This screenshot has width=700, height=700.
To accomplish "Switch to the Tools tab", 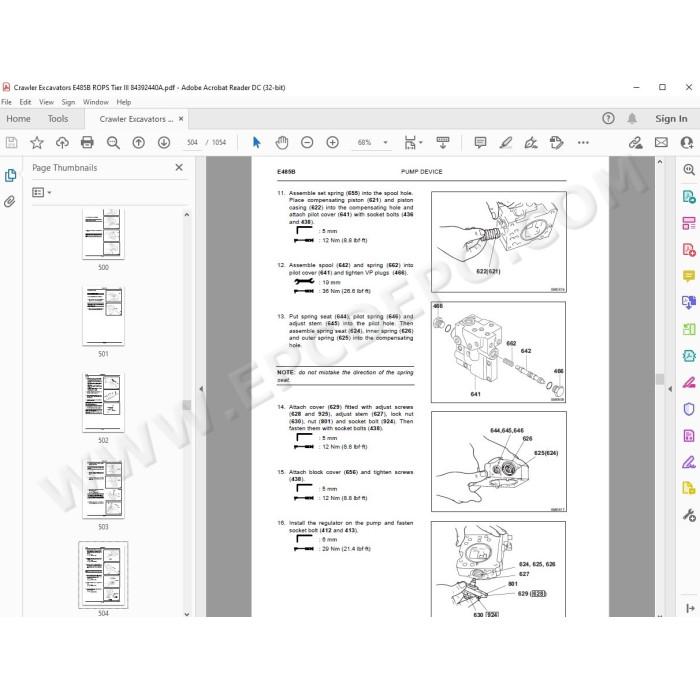I will (x=58, y=119).
